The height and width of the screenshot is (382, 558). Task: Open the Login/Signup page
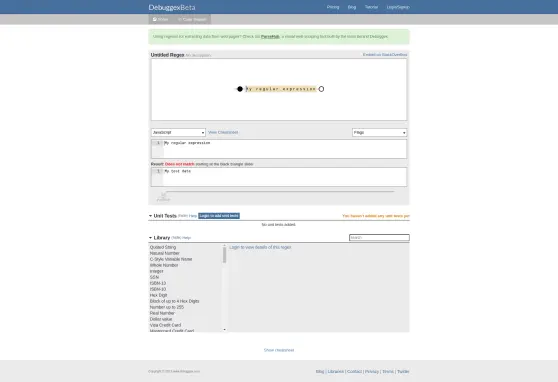coord(398,7)
